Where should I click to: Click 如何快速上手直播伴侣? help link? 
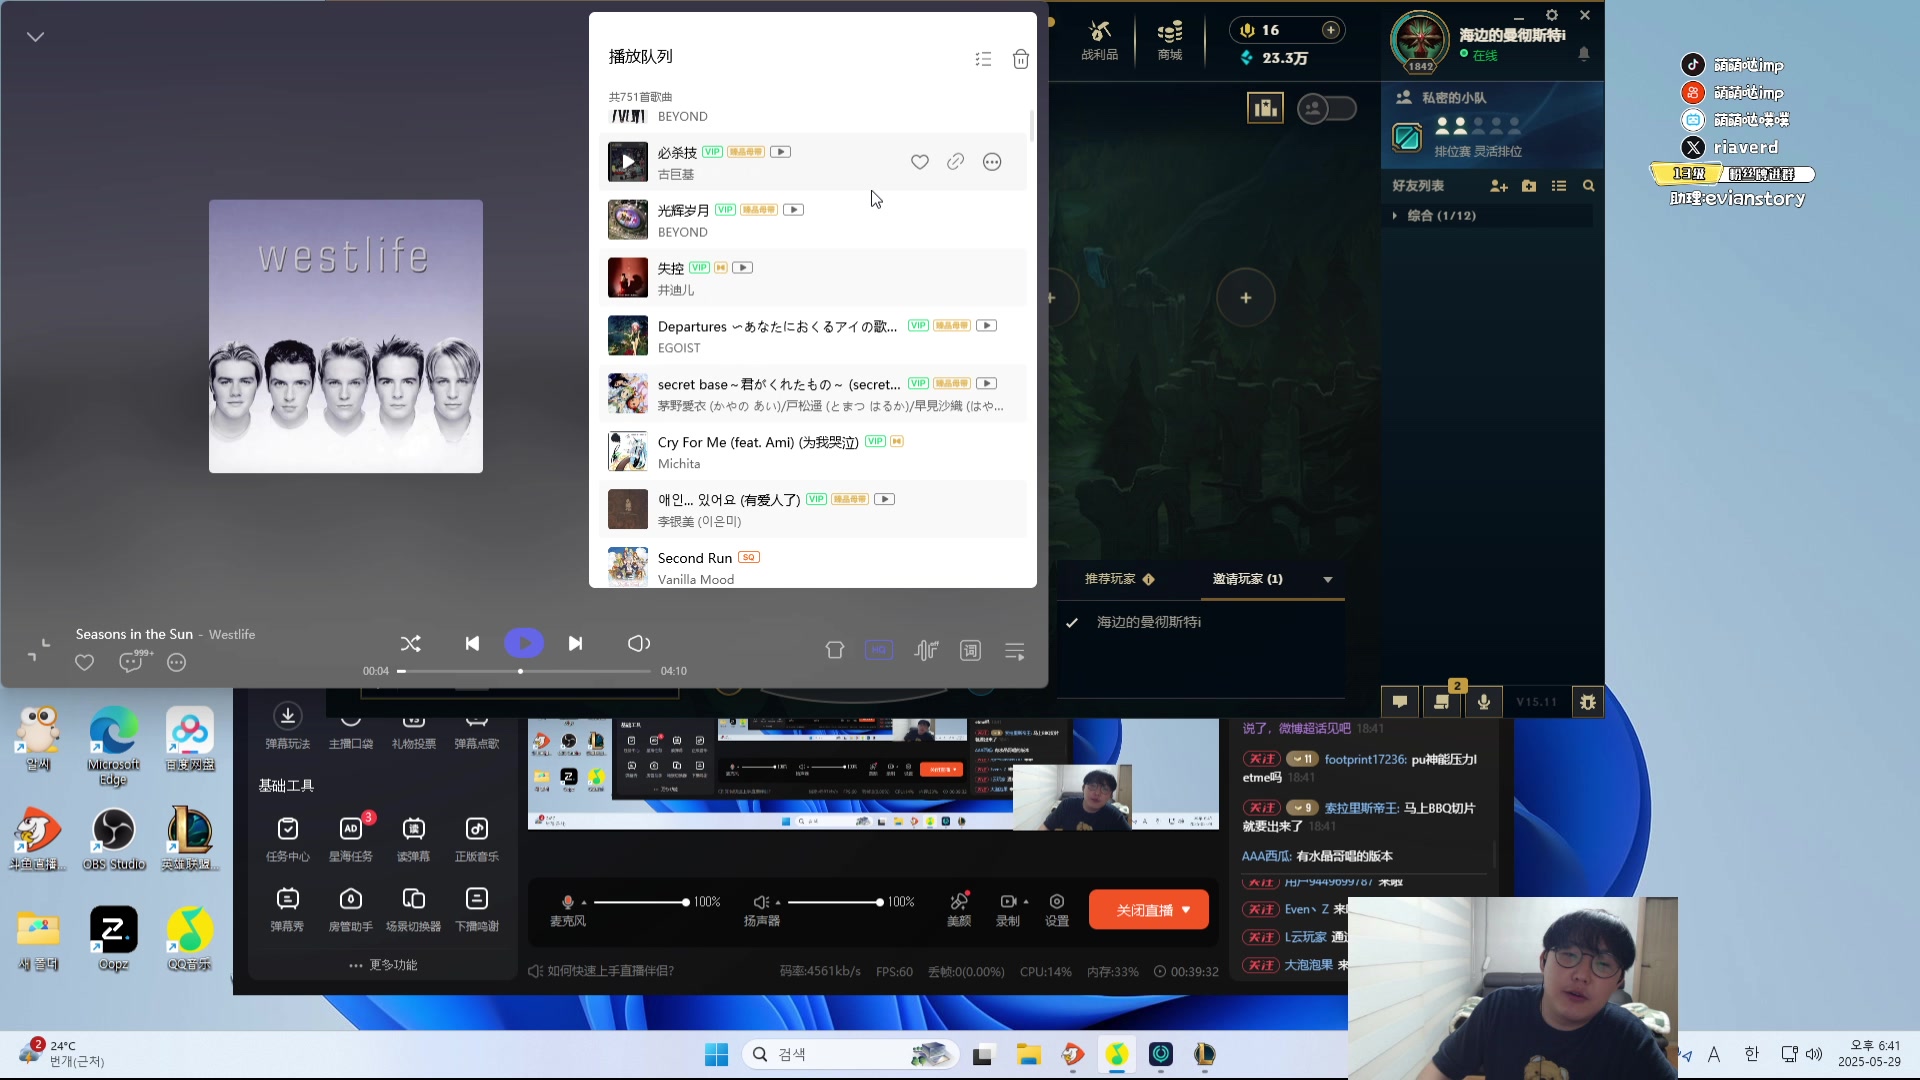601,971
